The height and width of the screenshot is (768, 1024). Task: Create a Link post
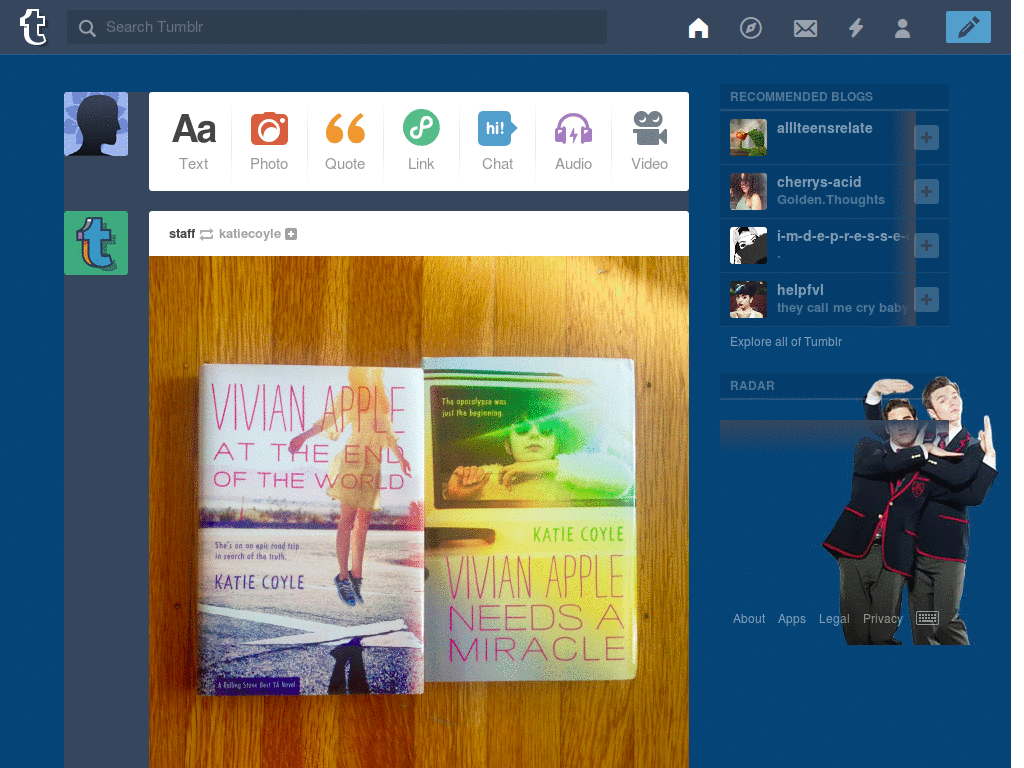pyautogui.click(x=421, y=141)
